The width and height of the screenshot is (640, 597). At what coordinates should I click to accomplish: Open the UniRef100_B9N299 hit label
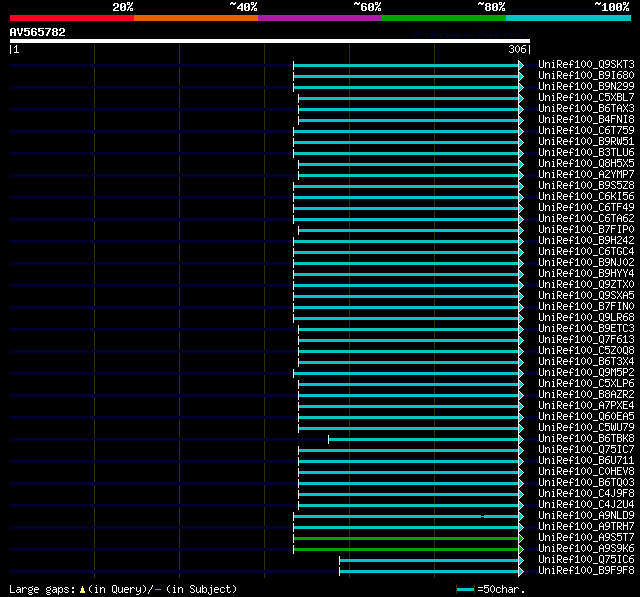(586, 87)
